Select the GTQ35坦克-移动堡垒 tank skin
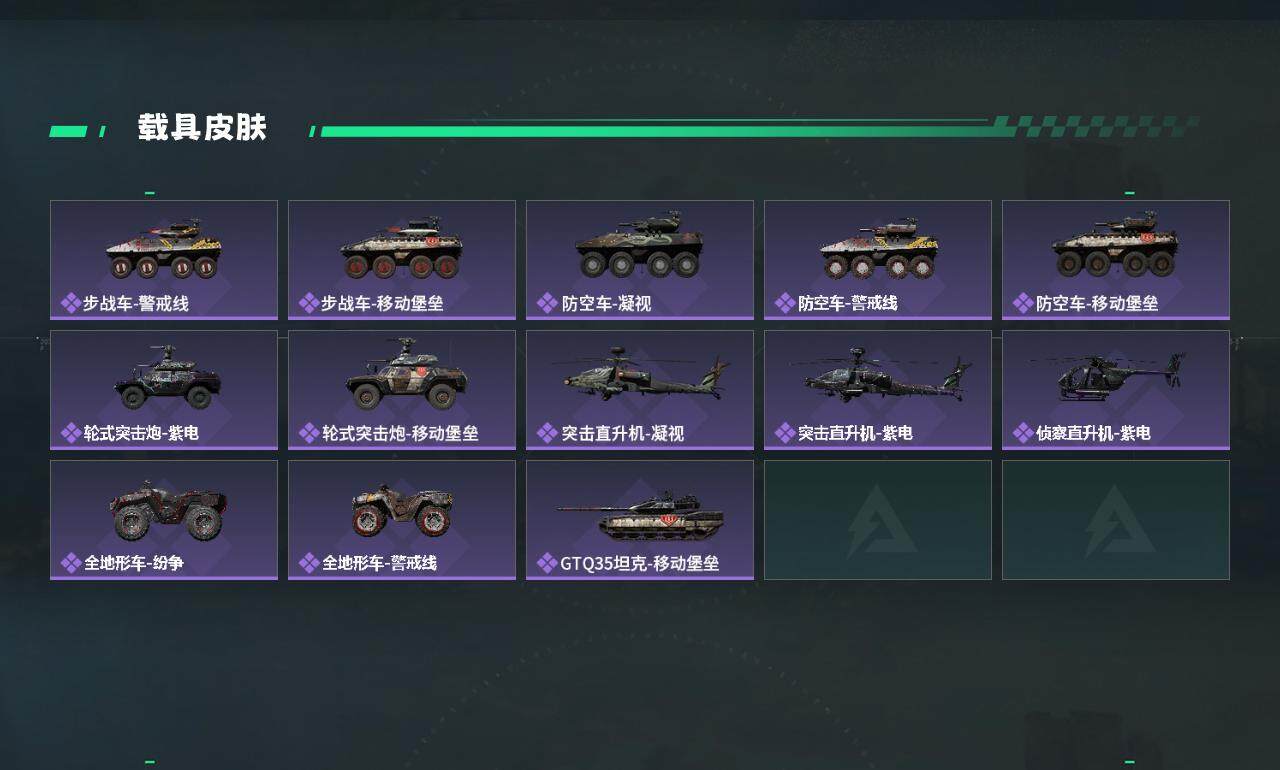The height and width of the screenshot is (770, 1280). pos(640,520)
